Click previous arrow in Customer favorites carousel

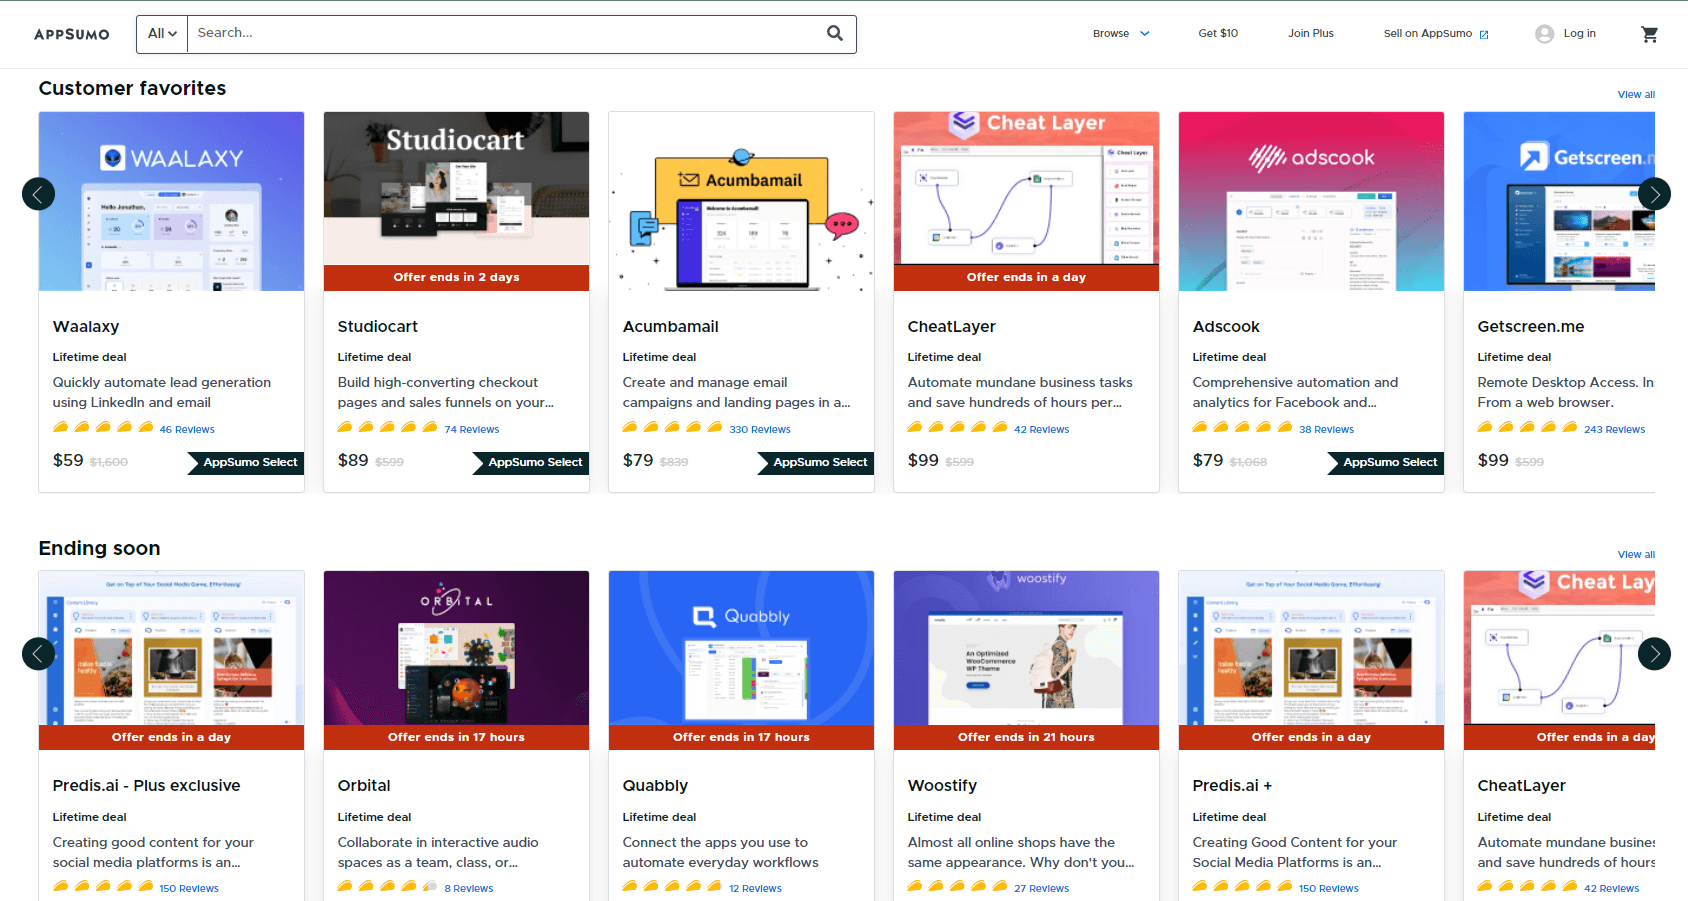38,193
